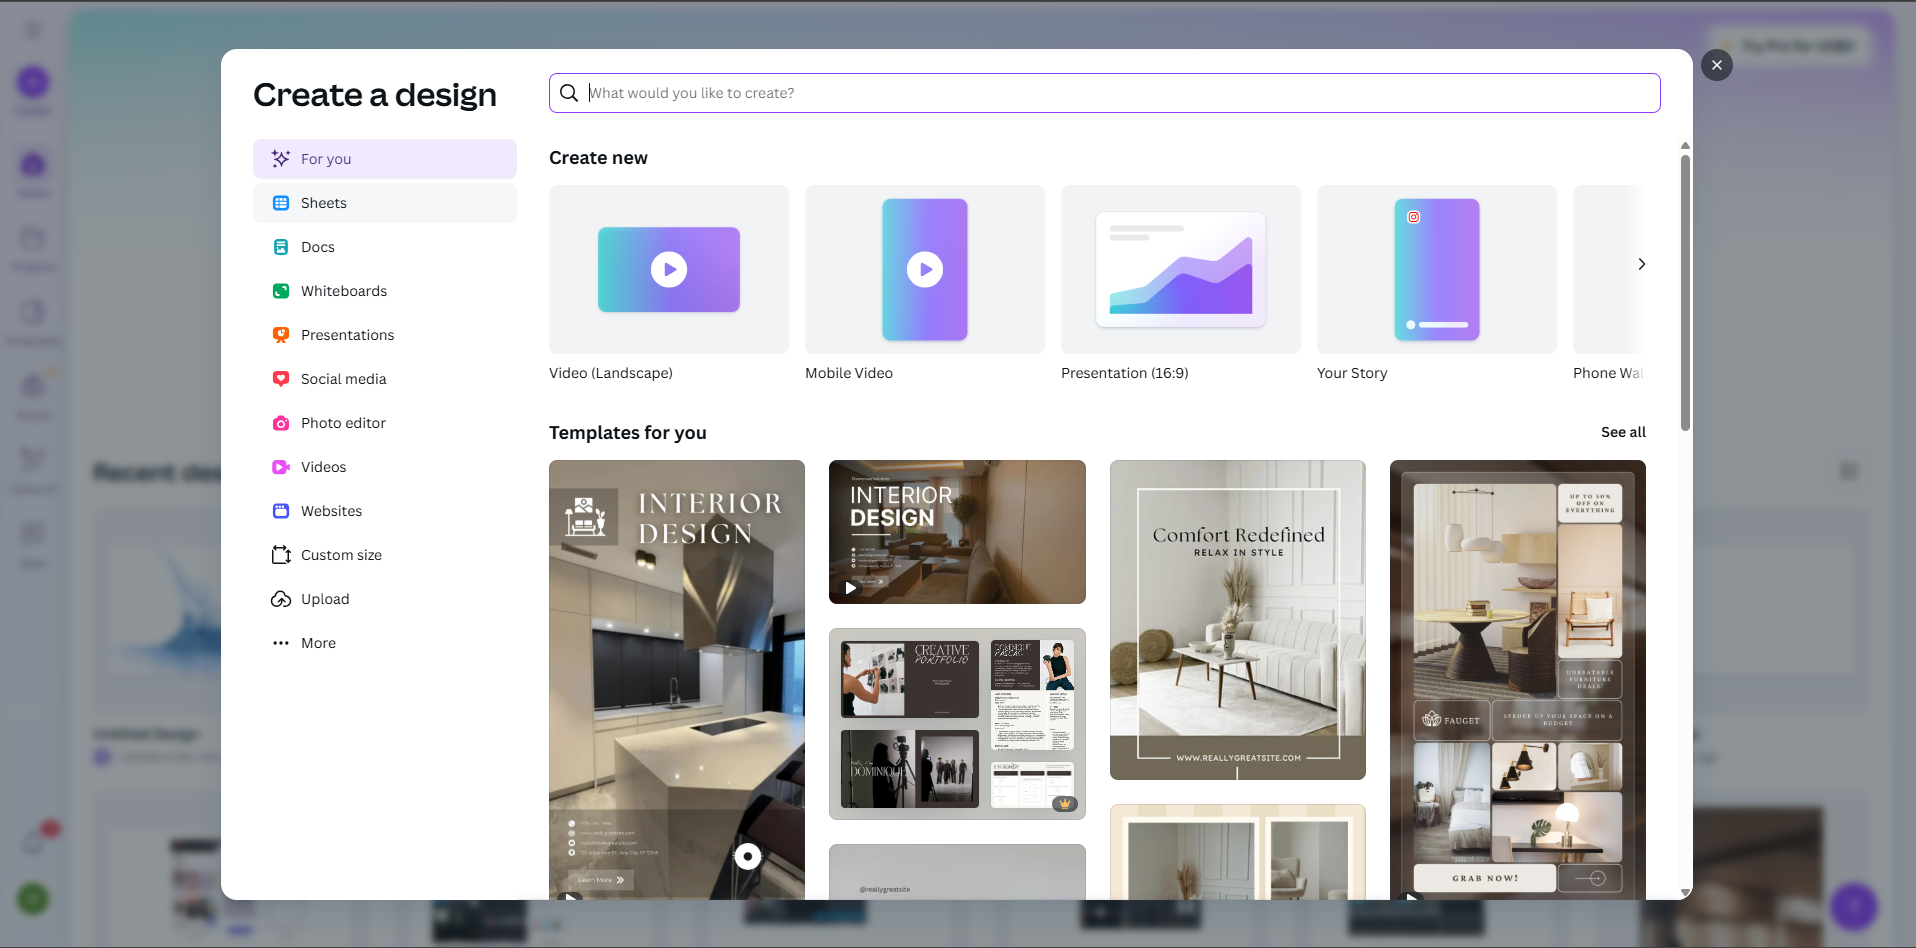Select Social media design type
Screen dimensions: 1916x948
click(x=343, y=378)
